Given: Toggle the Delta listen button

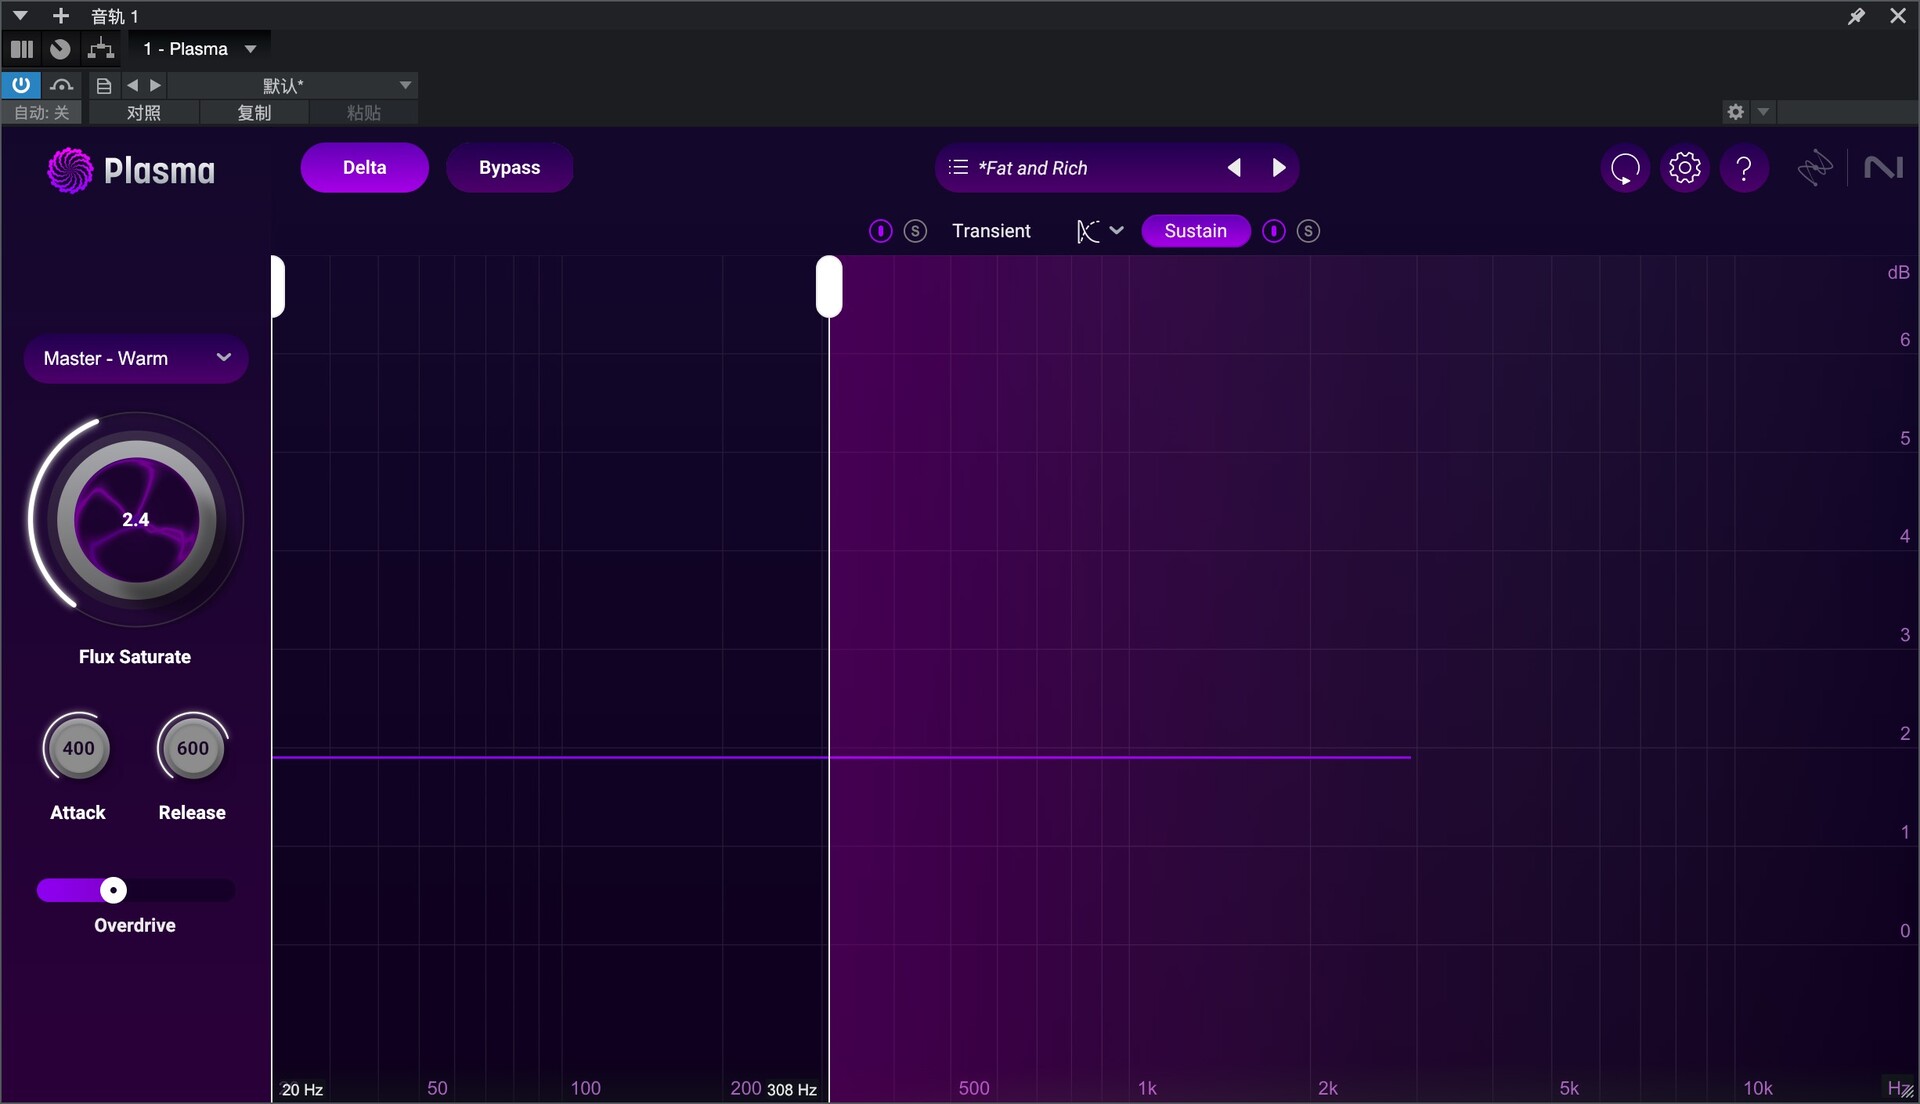Looking at the screenshot, I should [x=364, y=168].
